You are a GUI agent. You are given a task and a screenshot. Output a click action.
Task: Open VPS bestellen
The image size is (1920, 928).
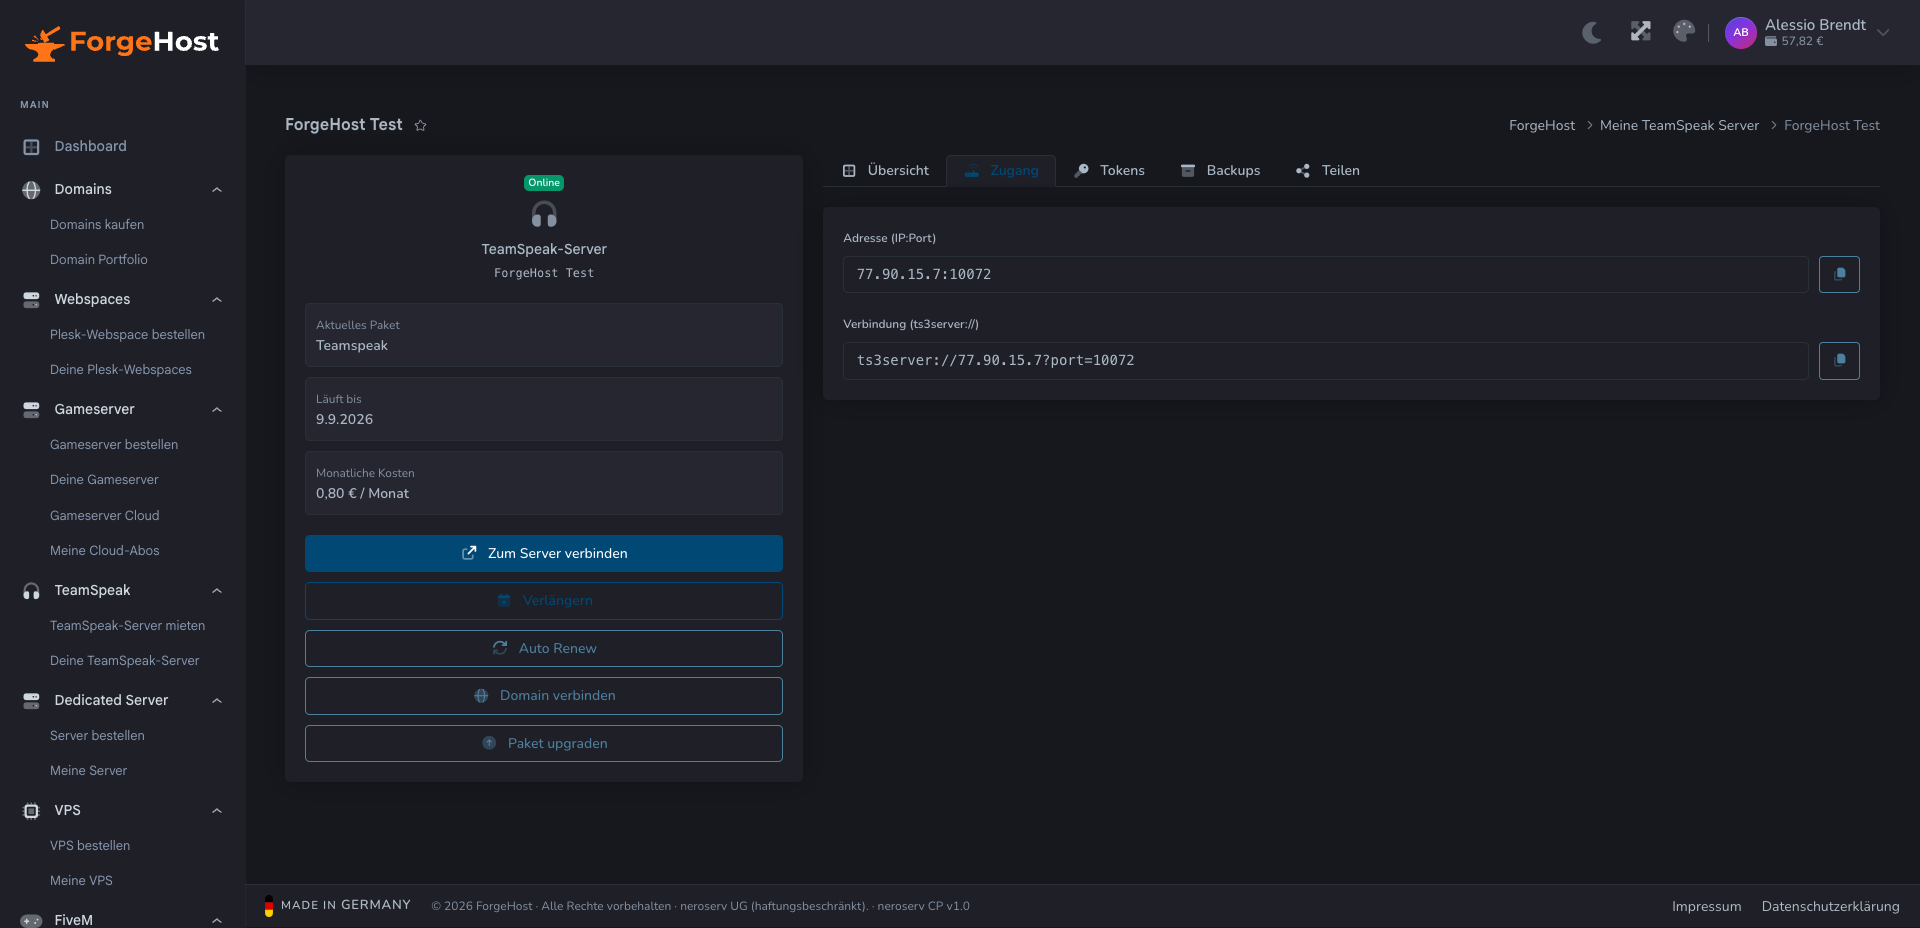pos(90,846)
